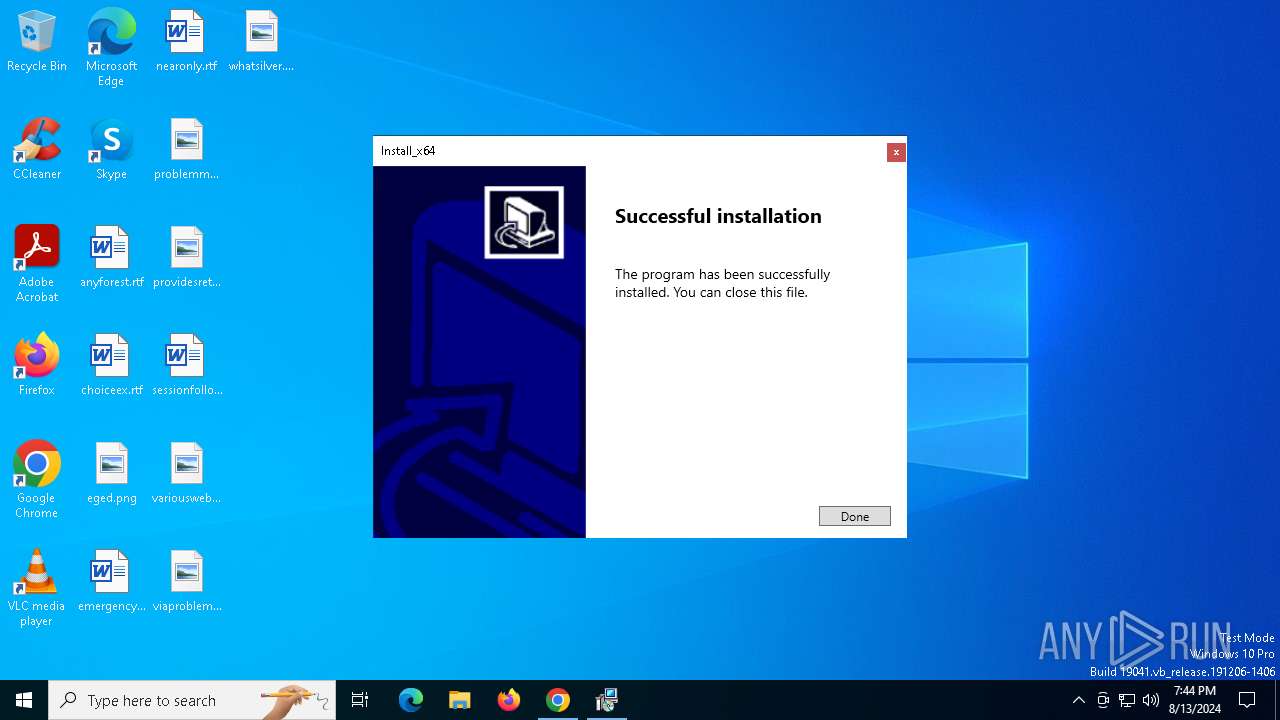The image size is (1280, 720).
Task: Select the Firefox desktop shortcut
Action: 37,366
